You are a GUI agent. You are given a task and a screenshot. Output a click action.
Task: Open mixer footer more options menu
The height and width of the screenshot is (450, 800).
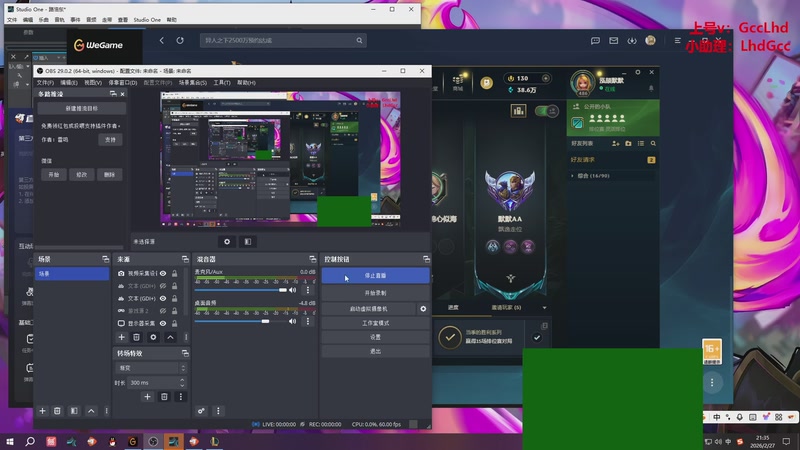tap(218, 411)
